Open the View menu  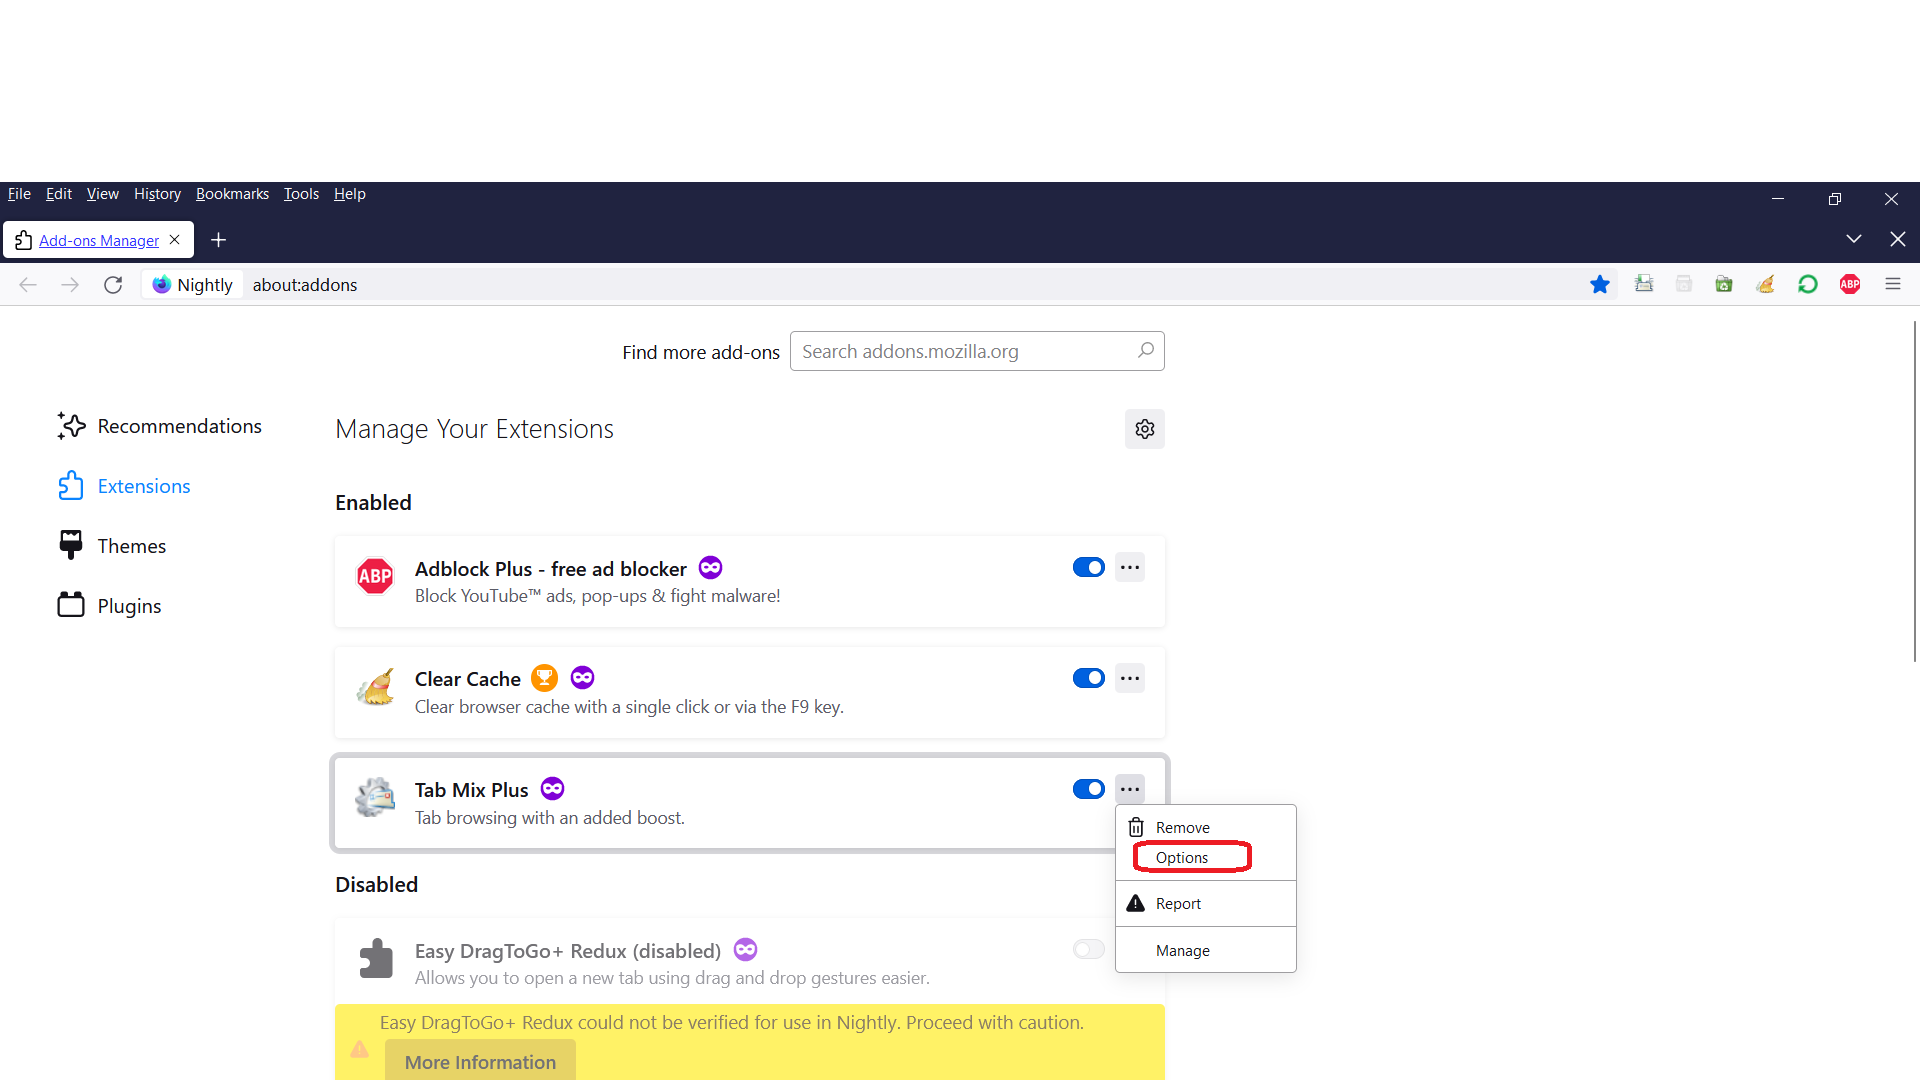pos(103,194)
